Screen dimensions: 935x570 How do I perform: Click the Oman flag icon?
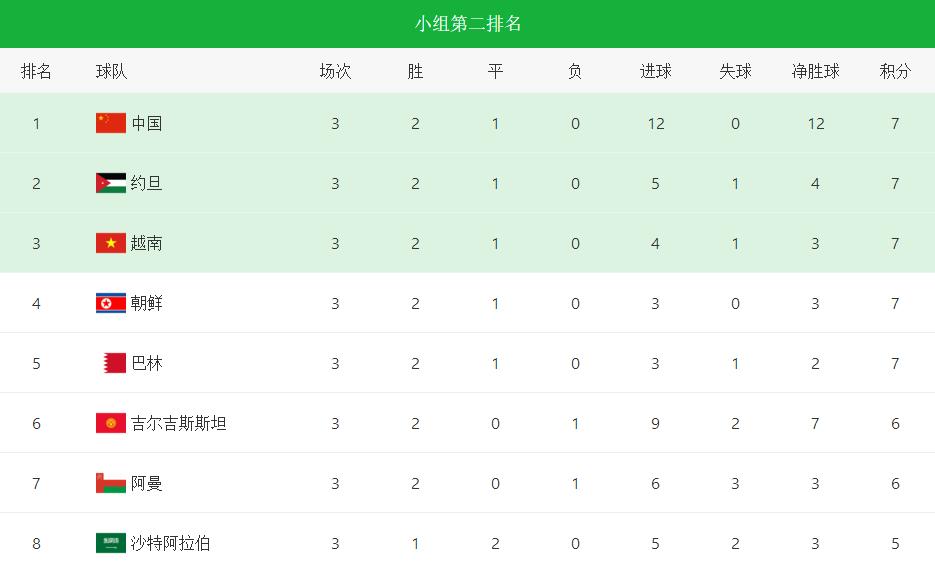pyautogui.click(x=111, y=483)
